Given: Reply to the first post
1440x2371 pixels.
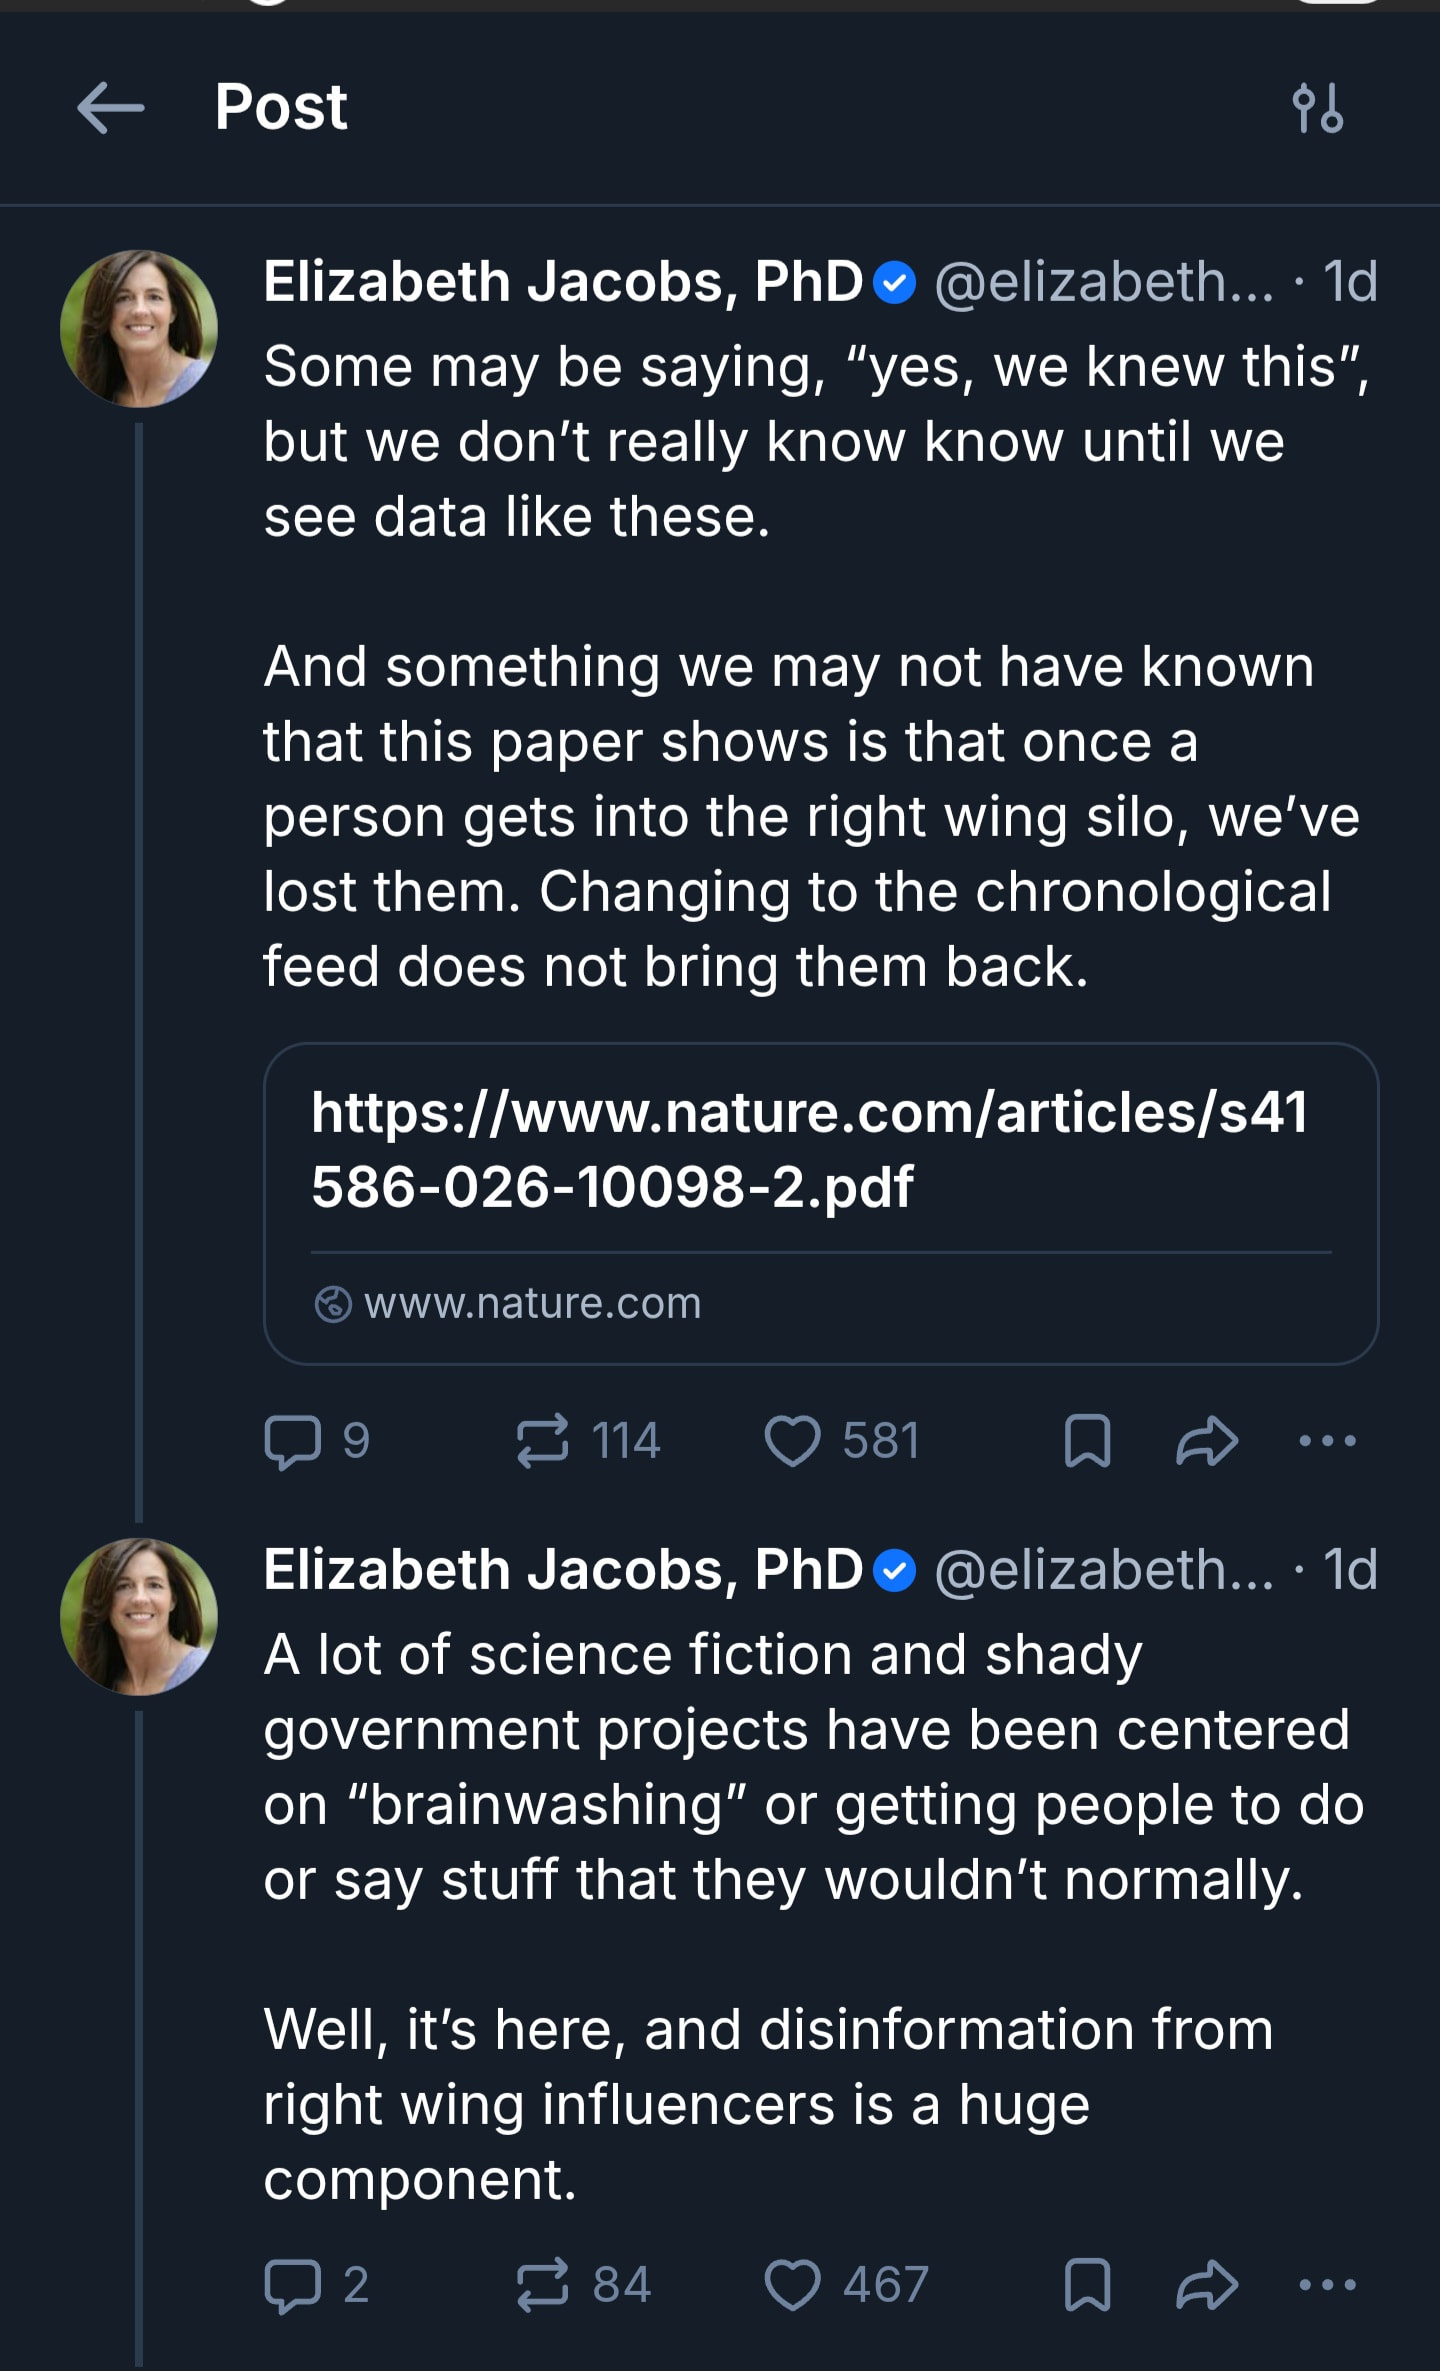Looking at the screenshot, I should coord(292,1441).
